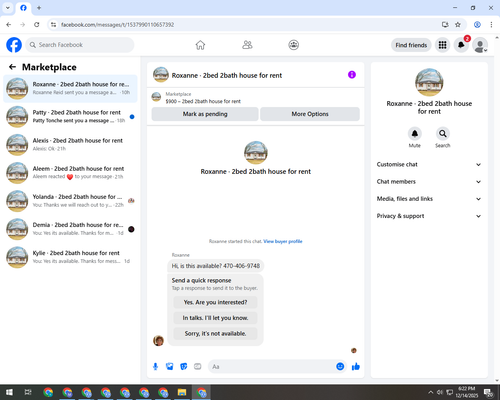This screenshot has width=500, height=400.
Task: Open the Chrome three-dot menu
Action: coord(491,25)
